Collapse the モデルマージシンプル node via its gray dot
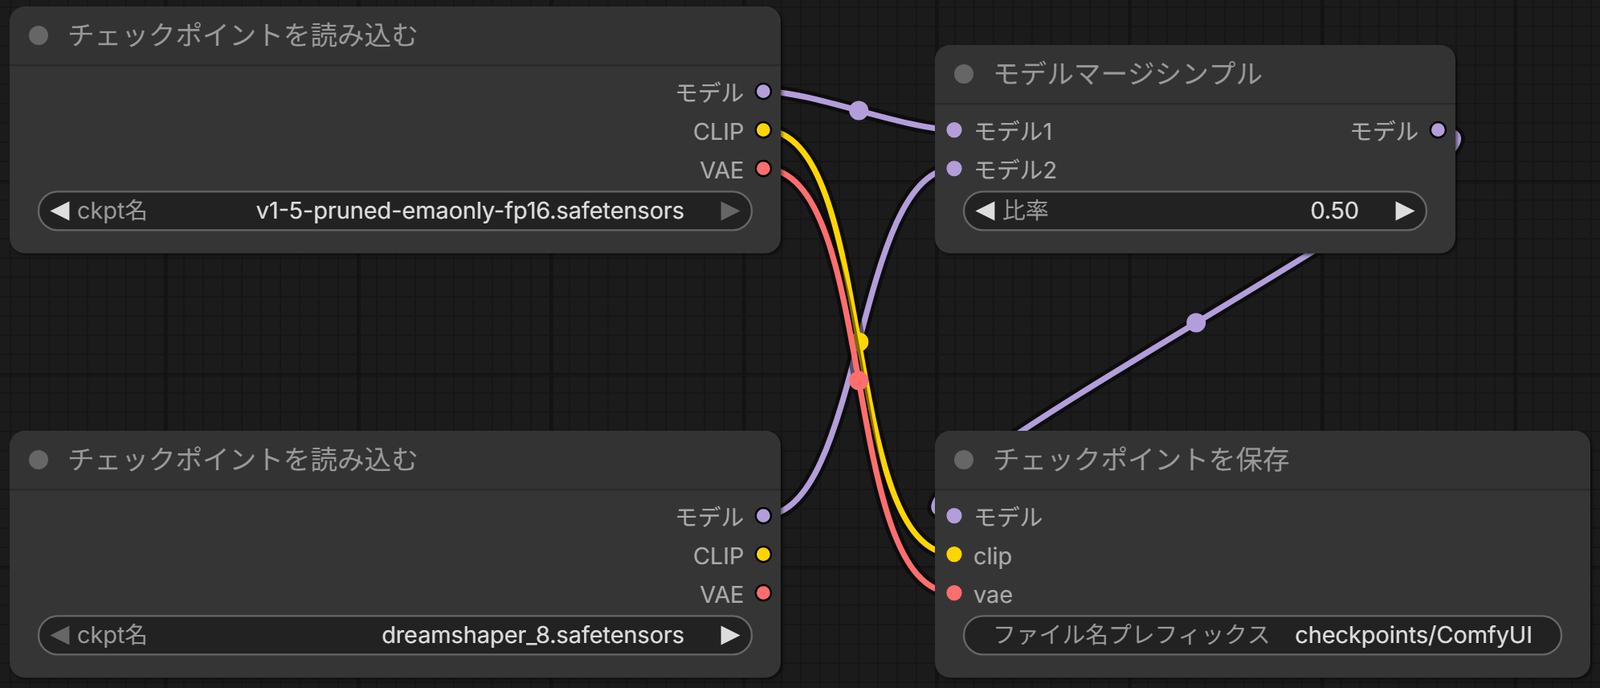1600x688 pixels. (964, 74)
